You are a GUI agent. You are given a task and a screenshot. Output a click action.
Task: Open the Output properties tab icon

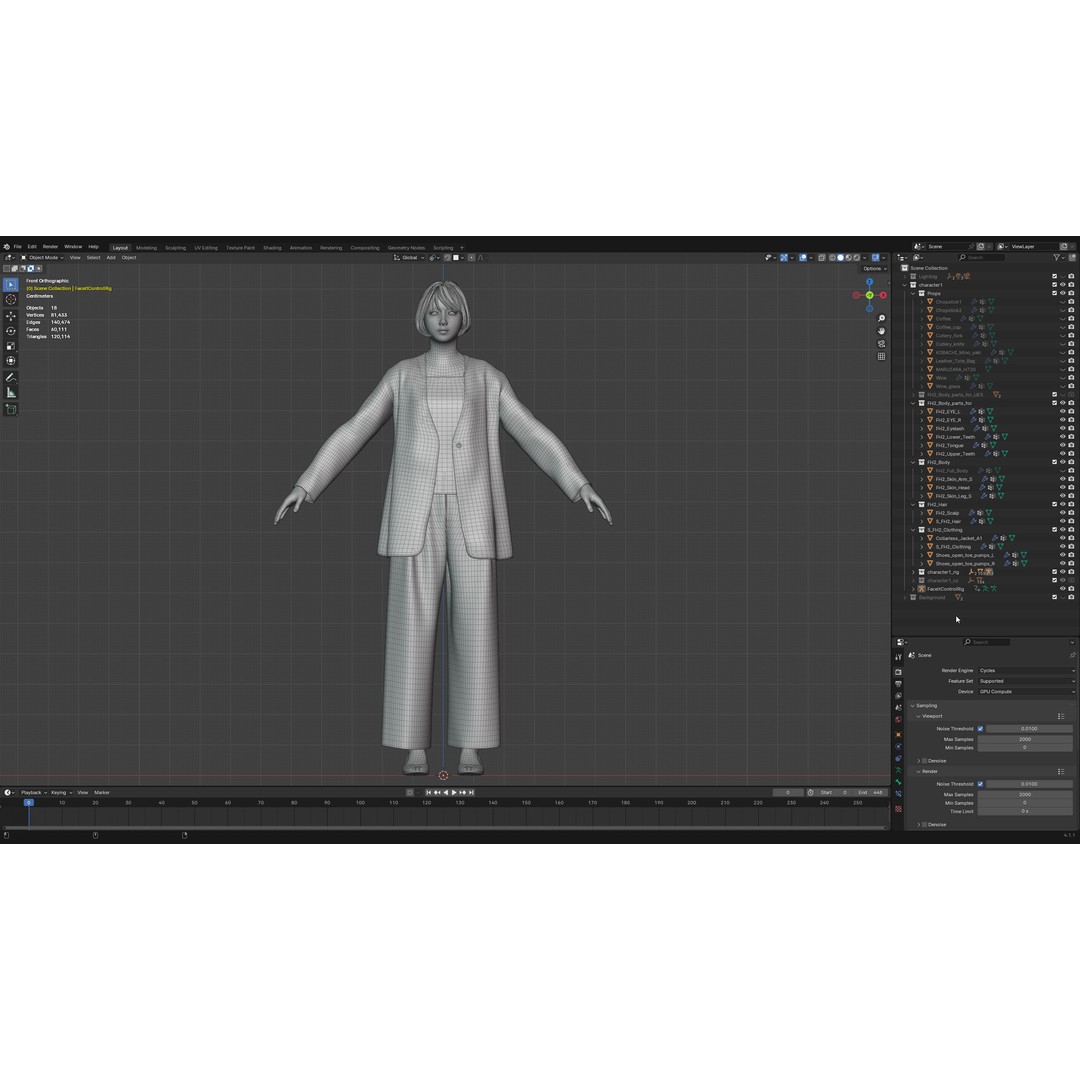898,684
